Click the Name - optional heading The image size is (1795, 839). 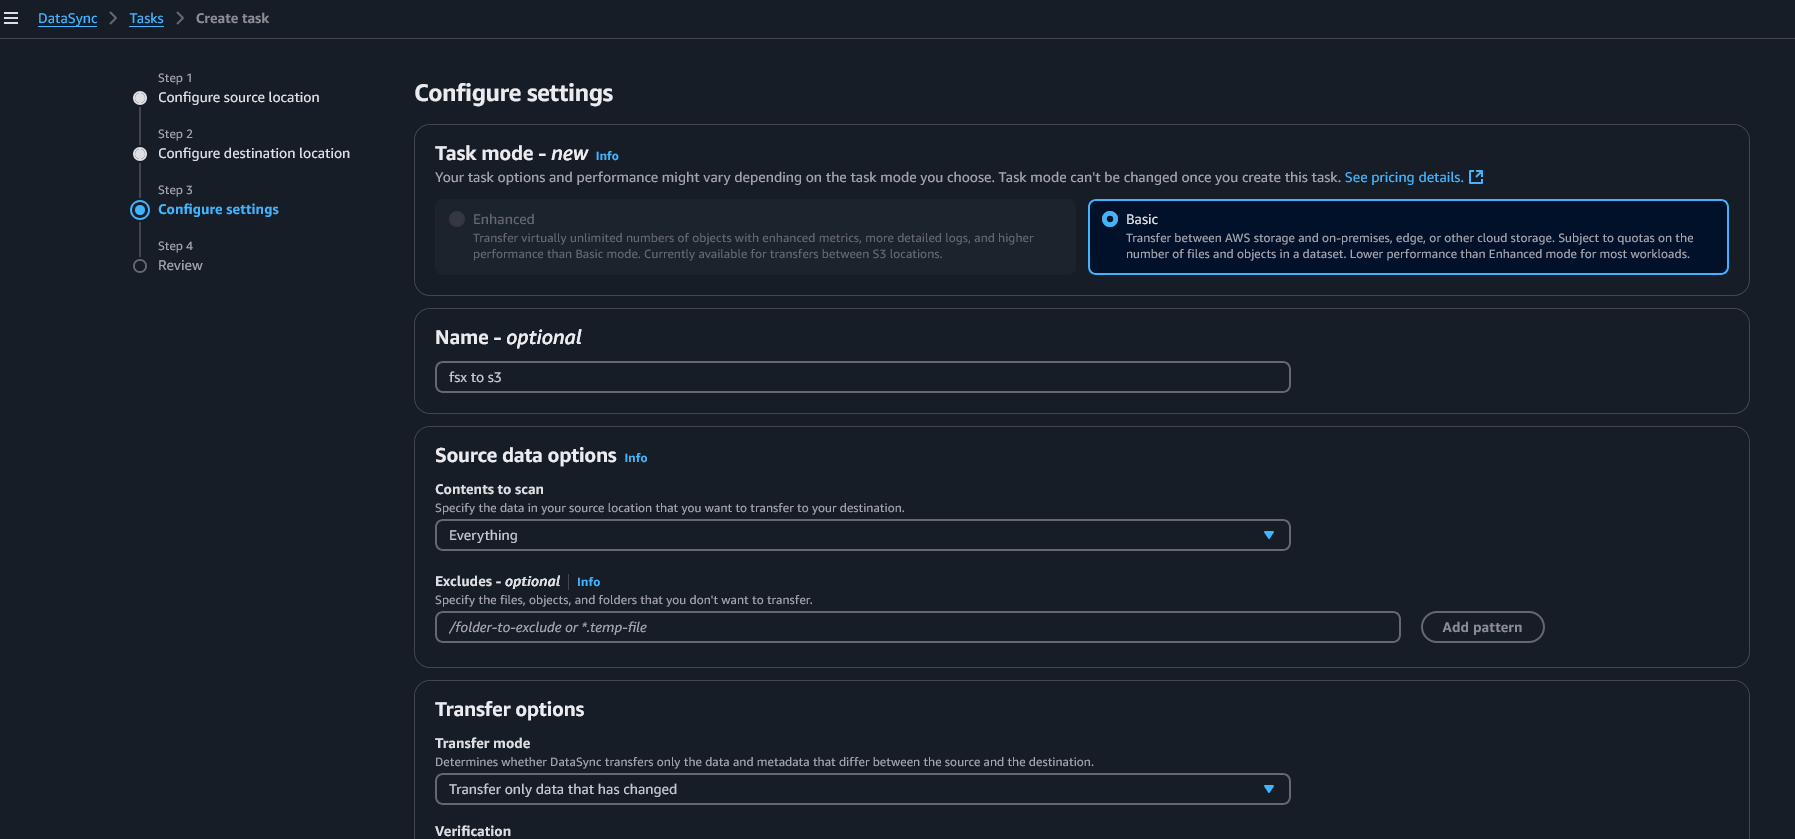[x=508, y=337]
